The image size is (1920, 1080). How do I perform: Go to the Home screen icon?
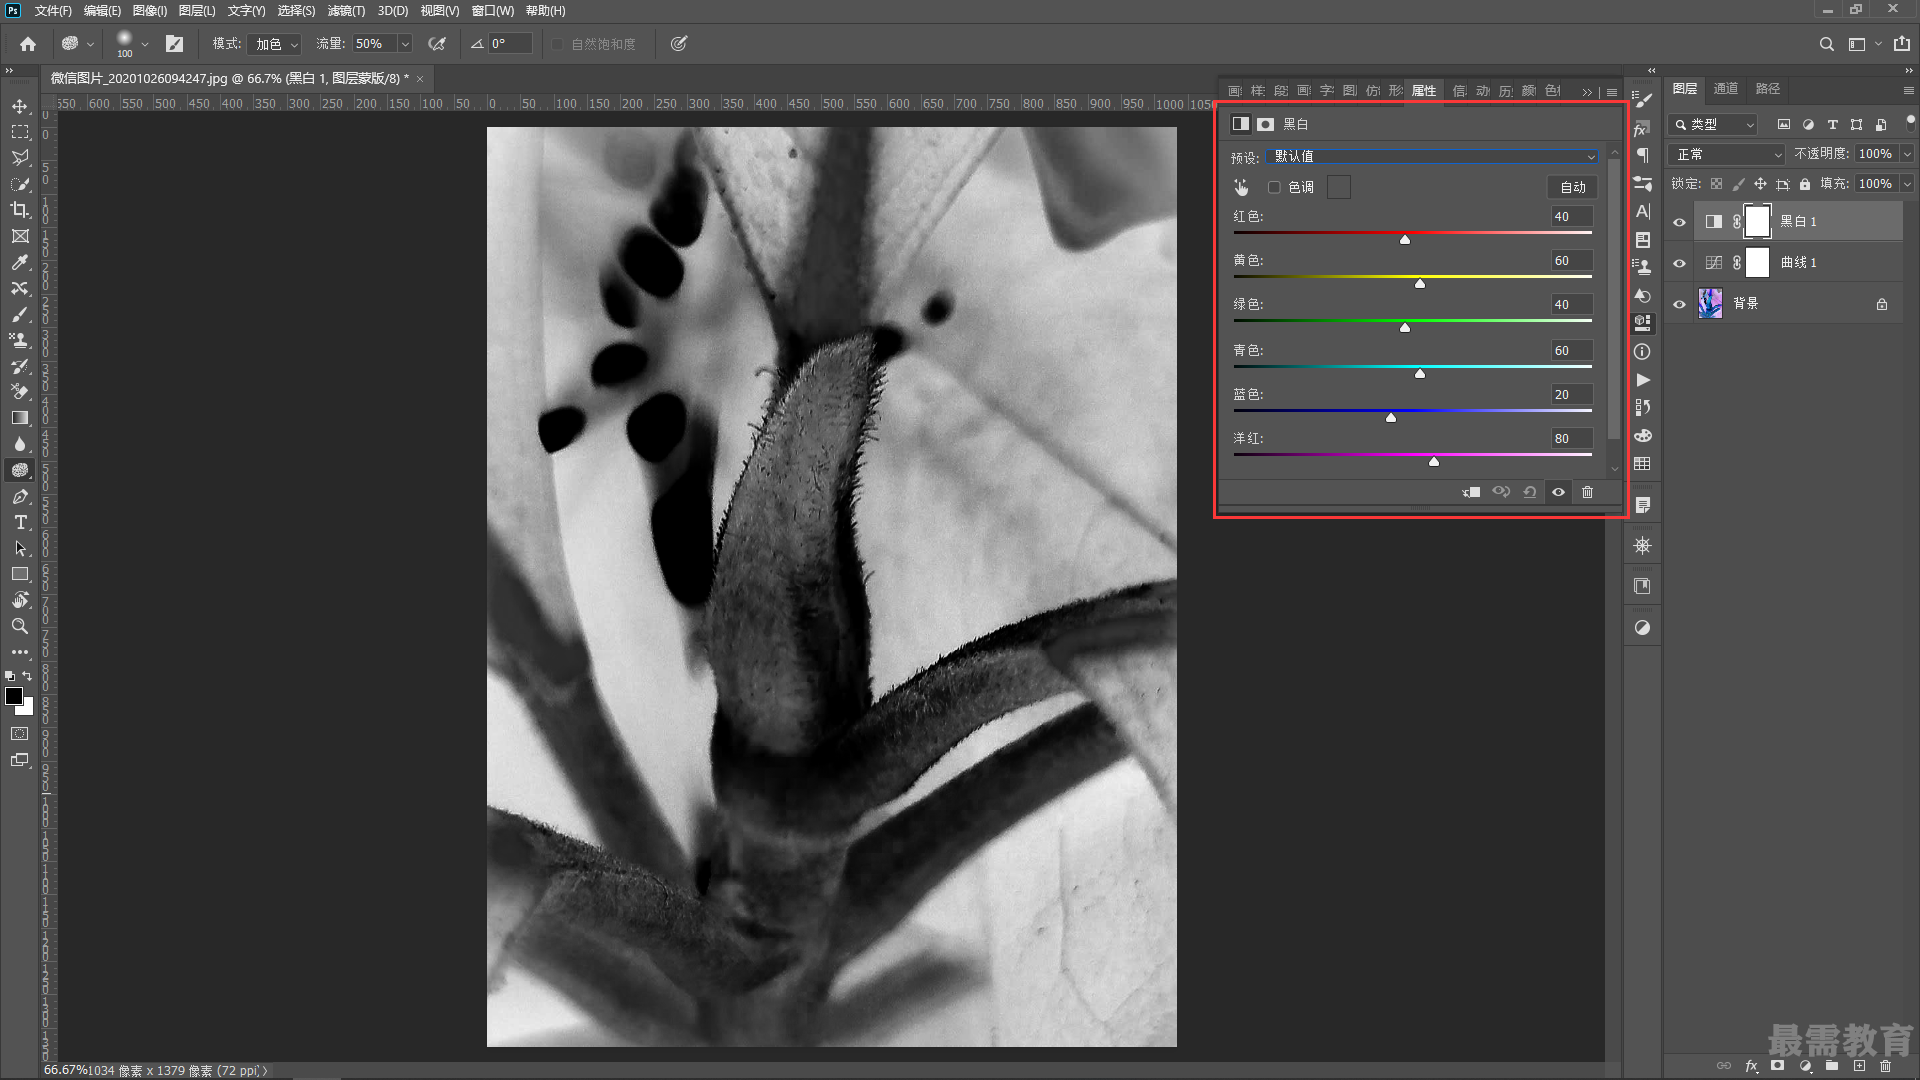click(28, 44)
